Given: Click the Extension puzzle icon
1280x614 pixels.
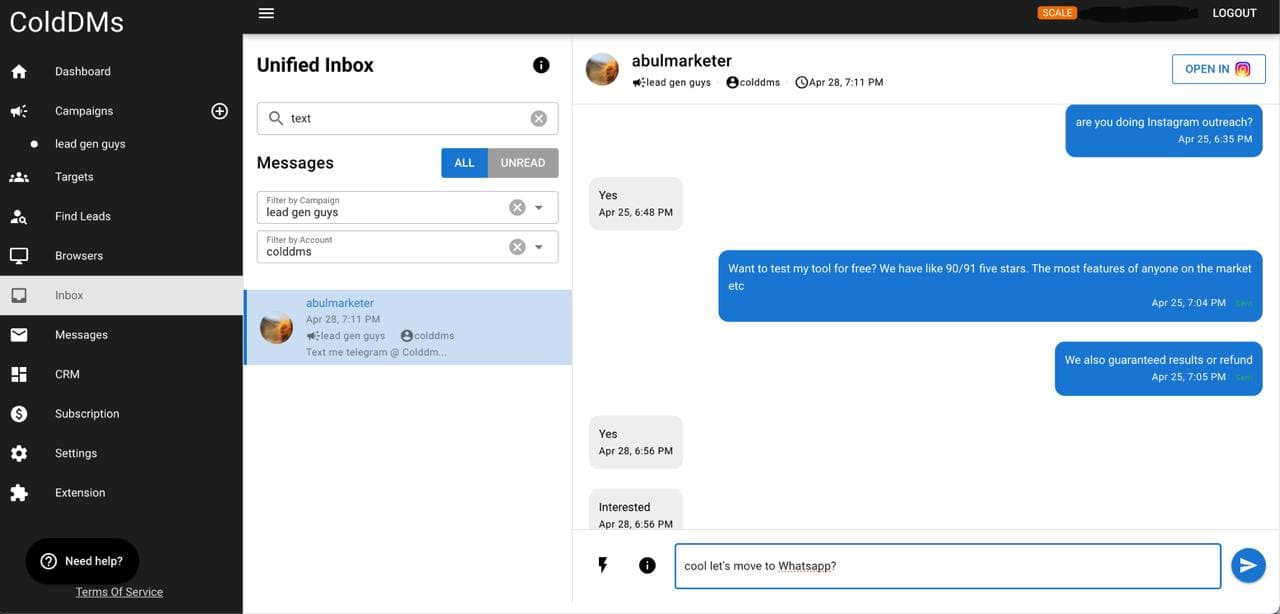Looking at the screenshot, I should coord(19,493).
